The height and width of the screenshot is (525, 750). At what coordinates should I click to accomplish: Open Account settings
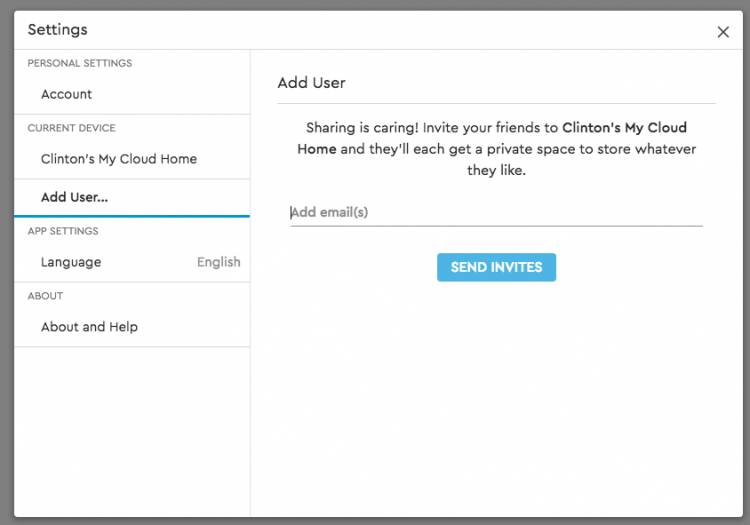point(132,94)
